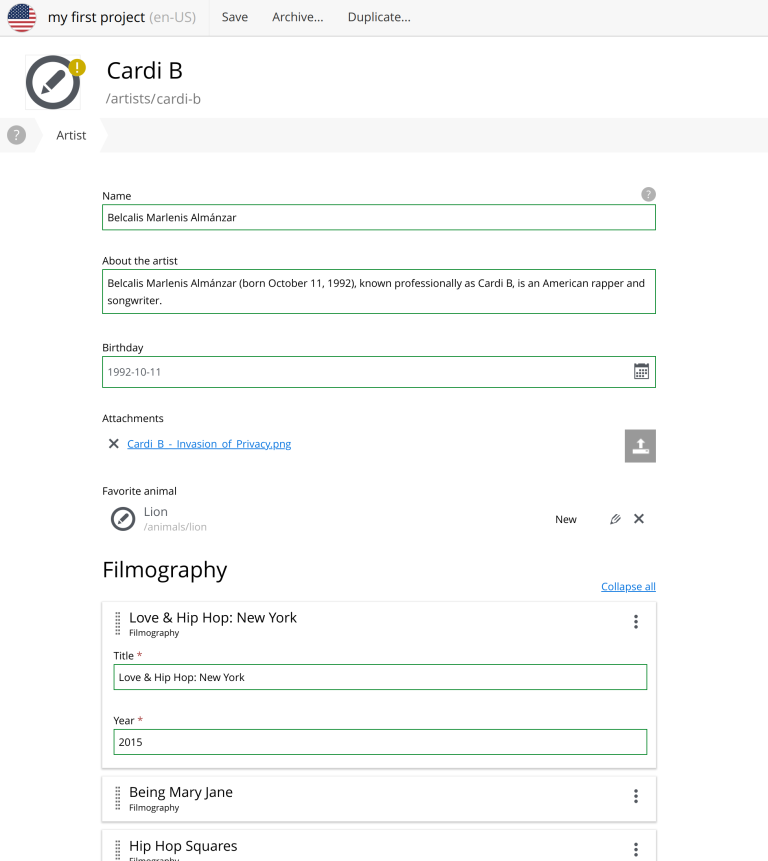
Task: Edit the Lion favorite animal reference
Action: pos(615,519)
